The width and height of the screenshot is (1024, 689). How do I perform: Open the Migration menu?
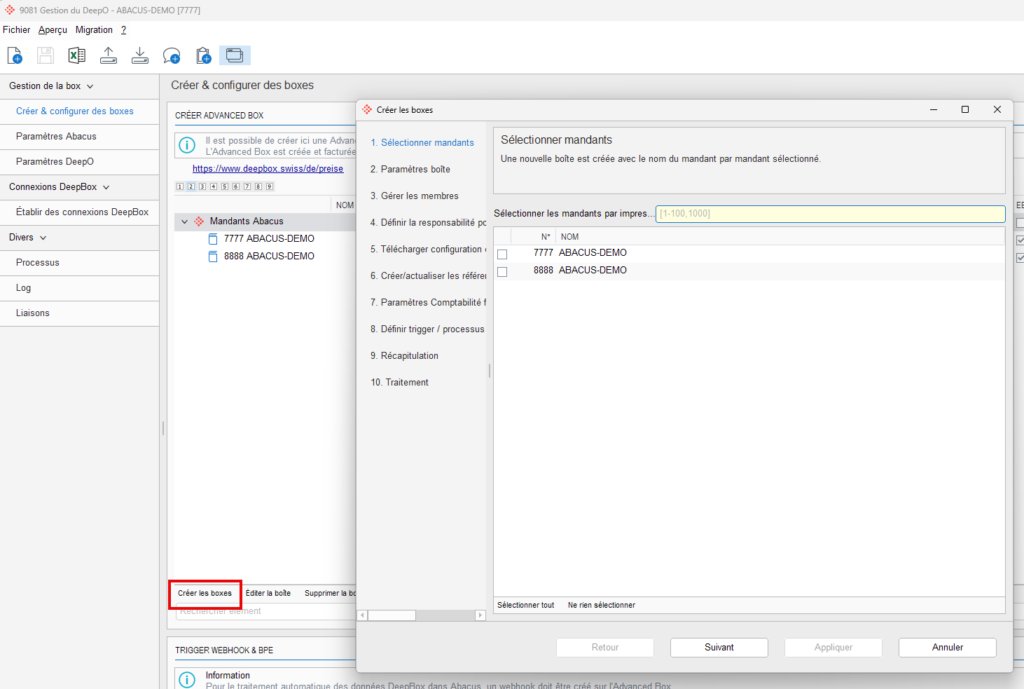click(x=94, y=30)
